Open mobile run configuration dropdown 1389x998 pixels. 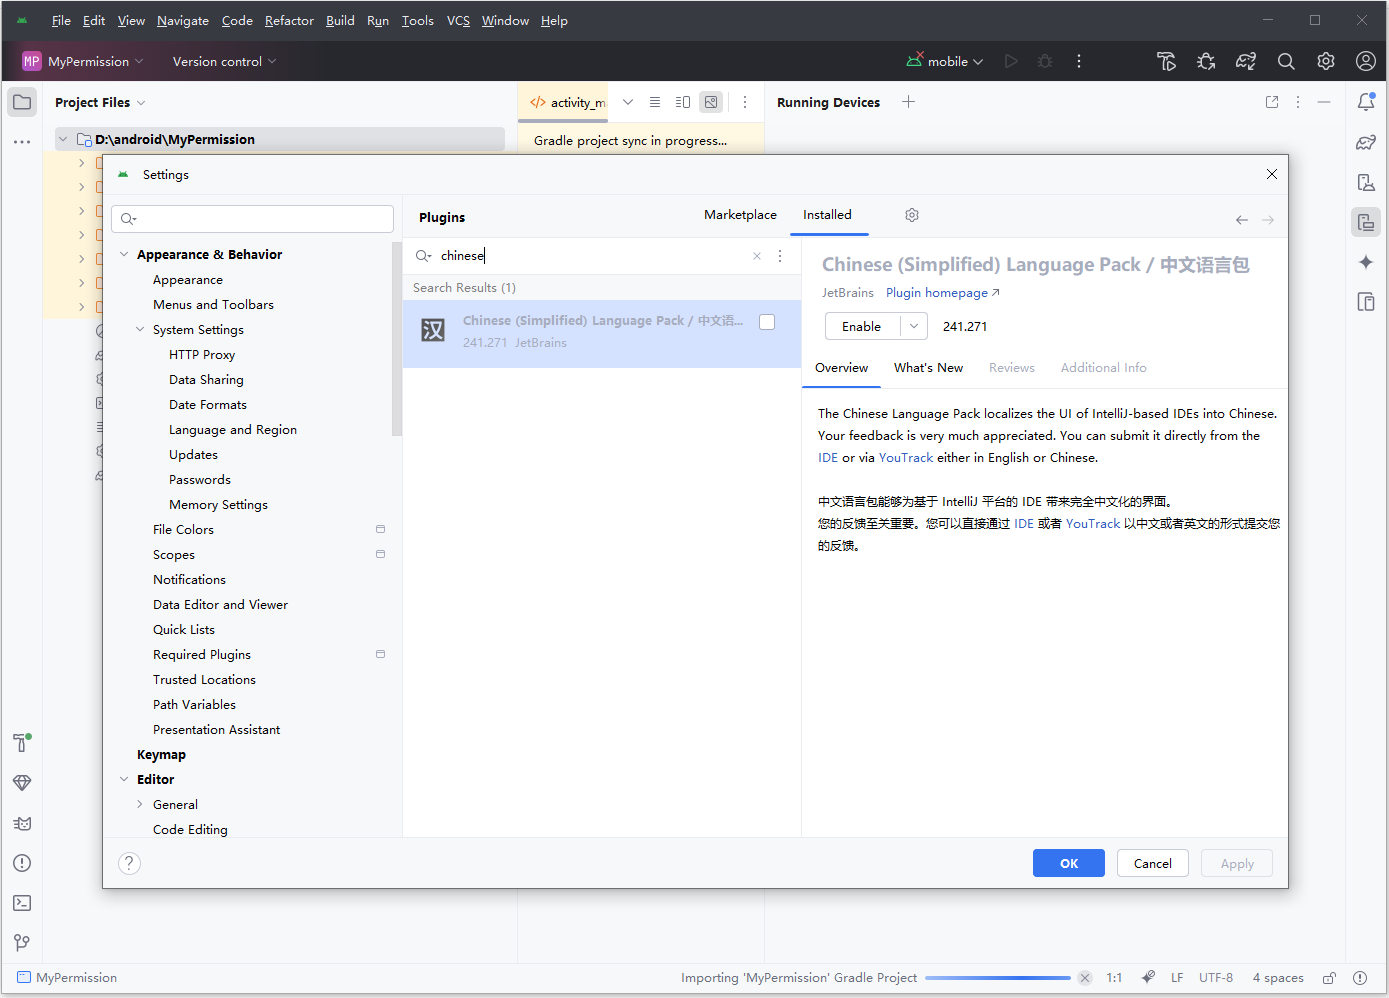point(945,61)
